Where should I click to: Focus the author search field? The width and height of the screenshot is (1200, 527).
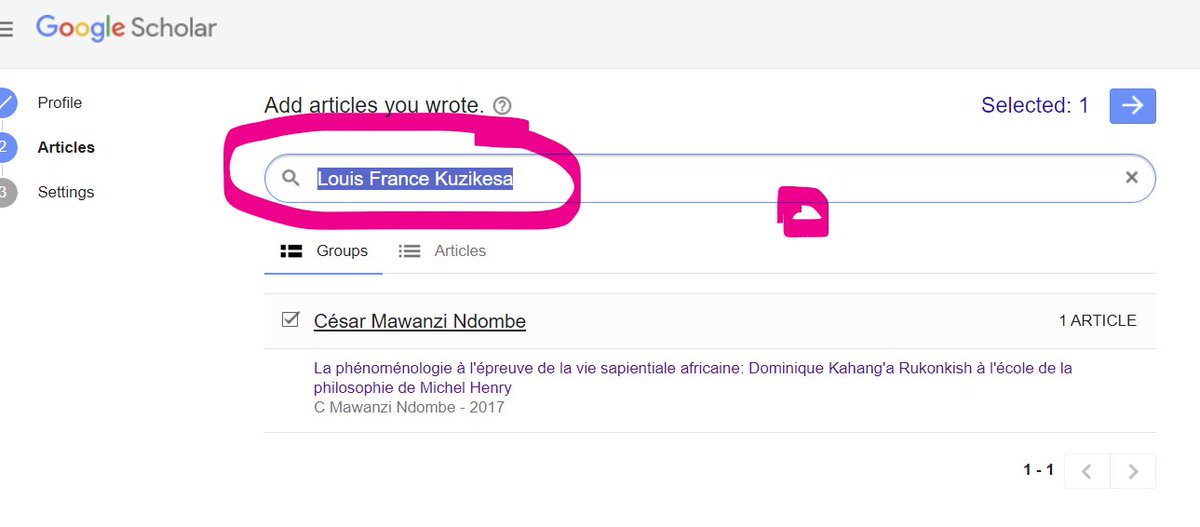pyautogui.click(x=710, y=178)
